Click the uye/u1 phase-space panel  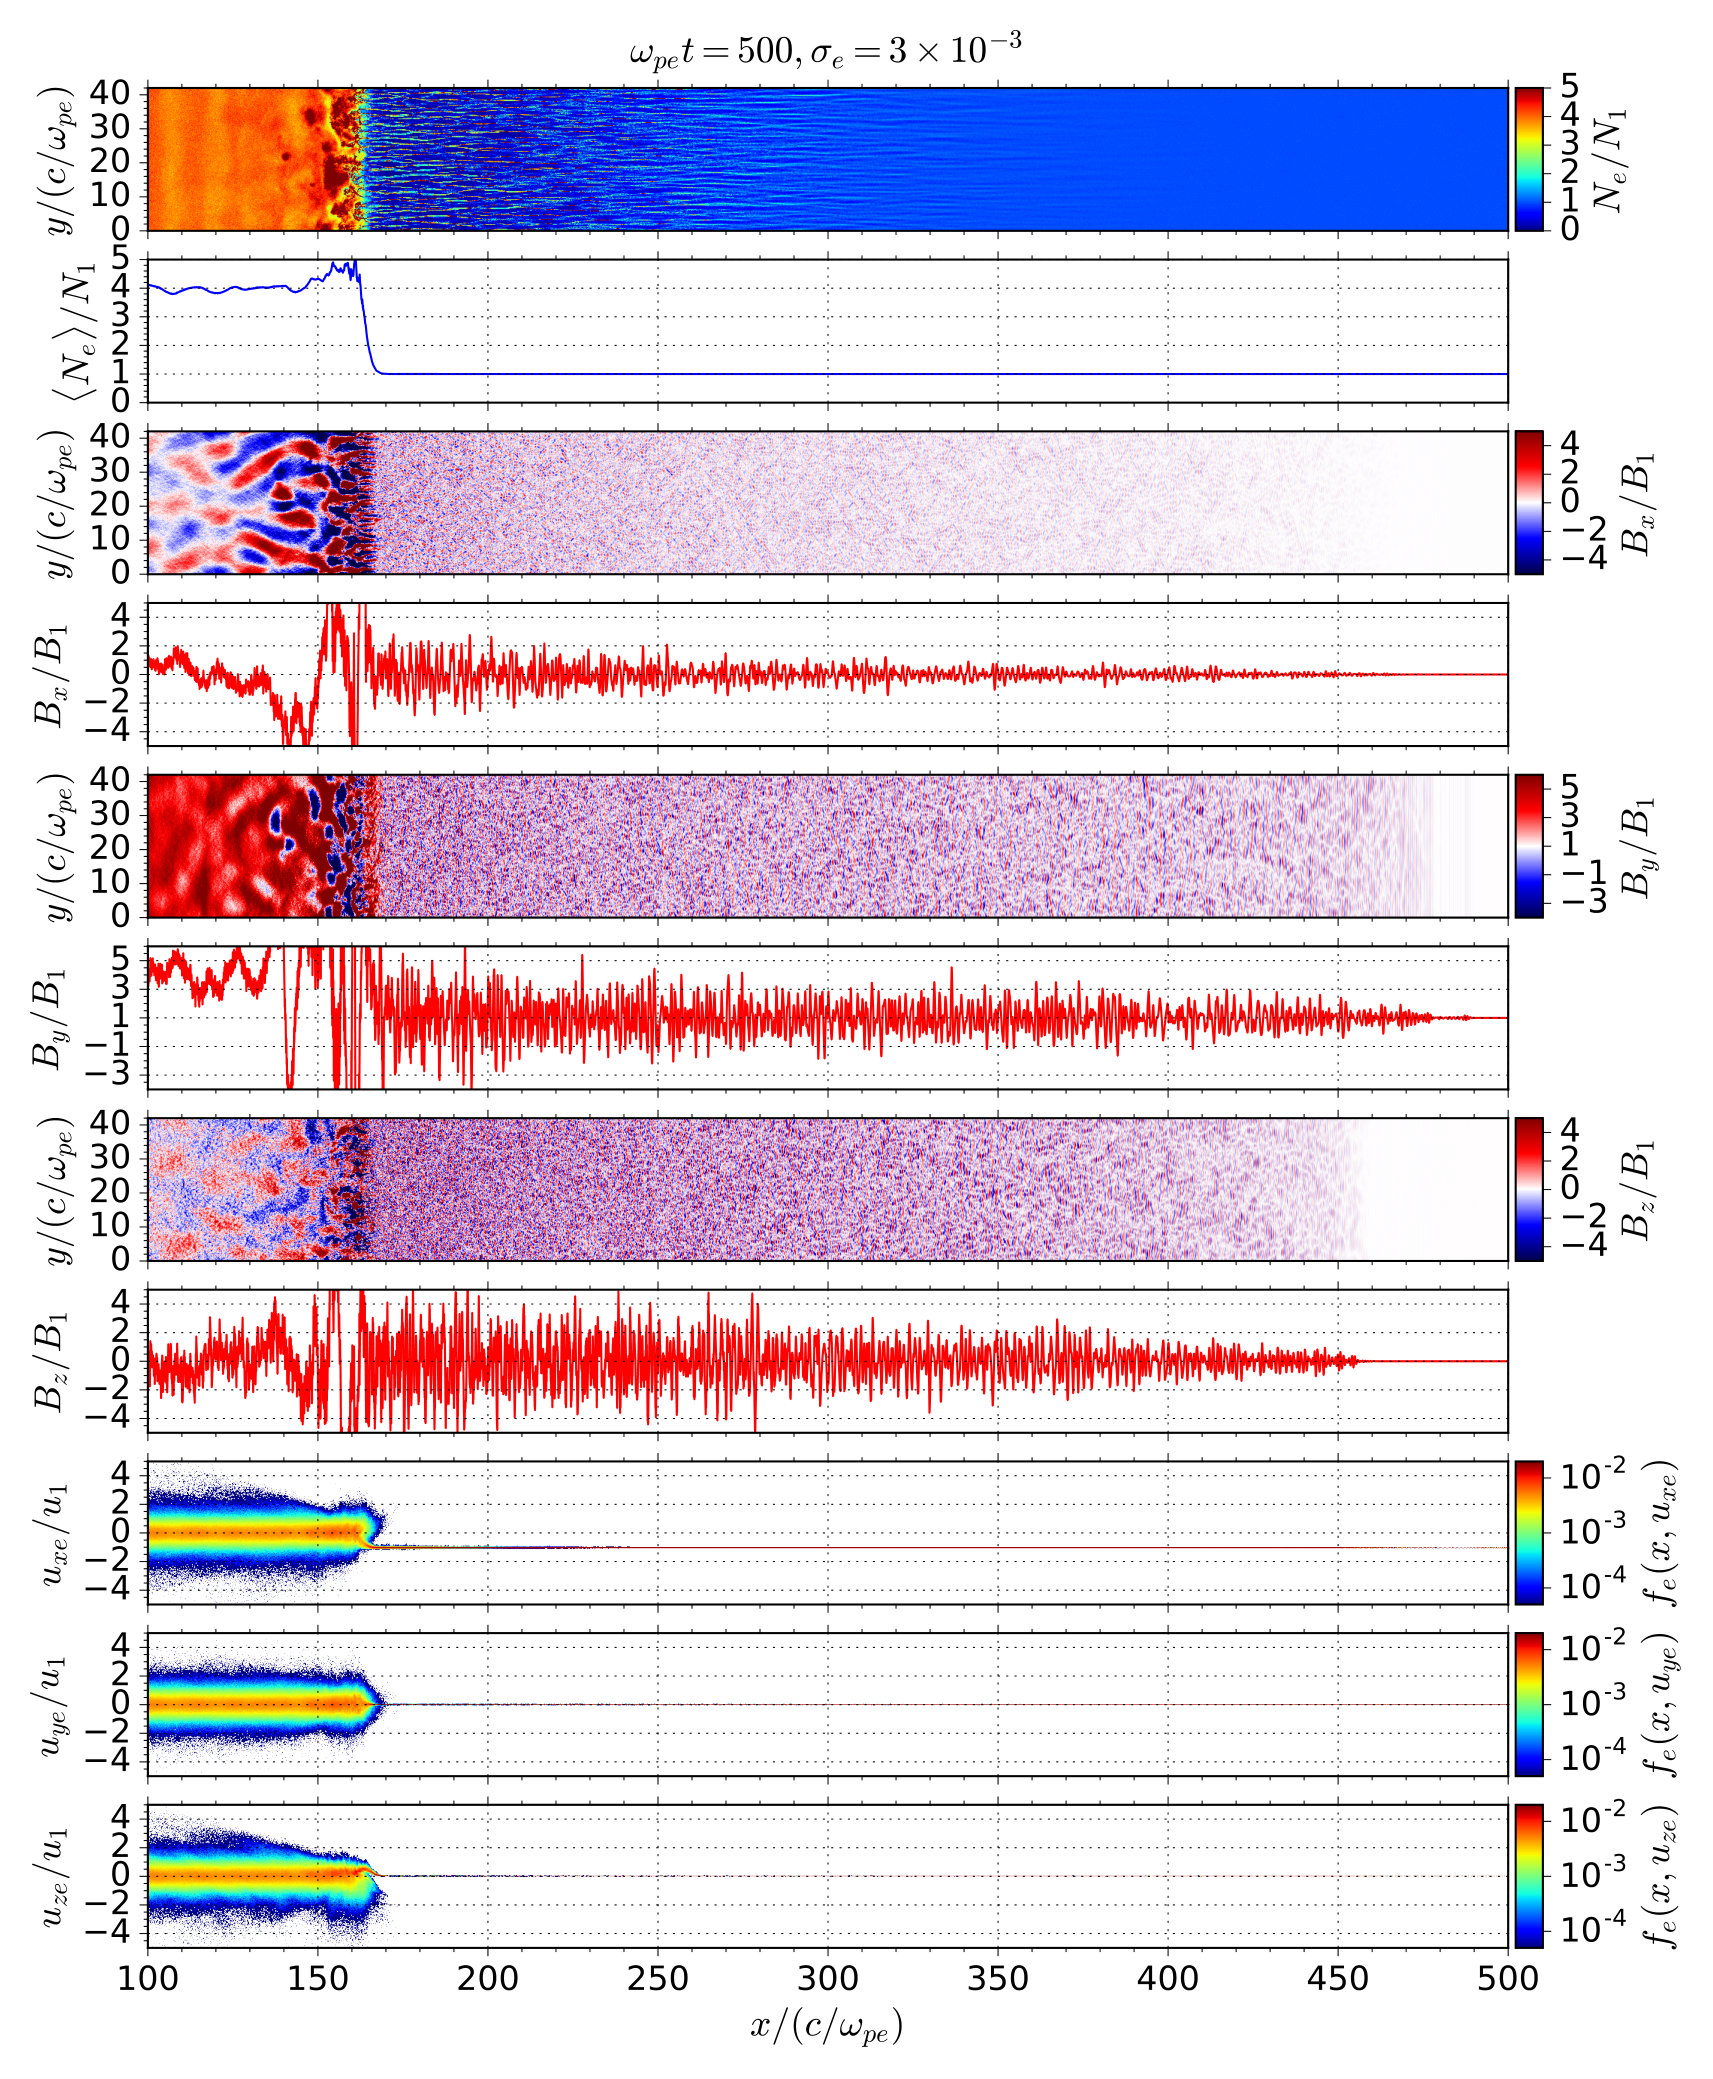click(828, 1704)
